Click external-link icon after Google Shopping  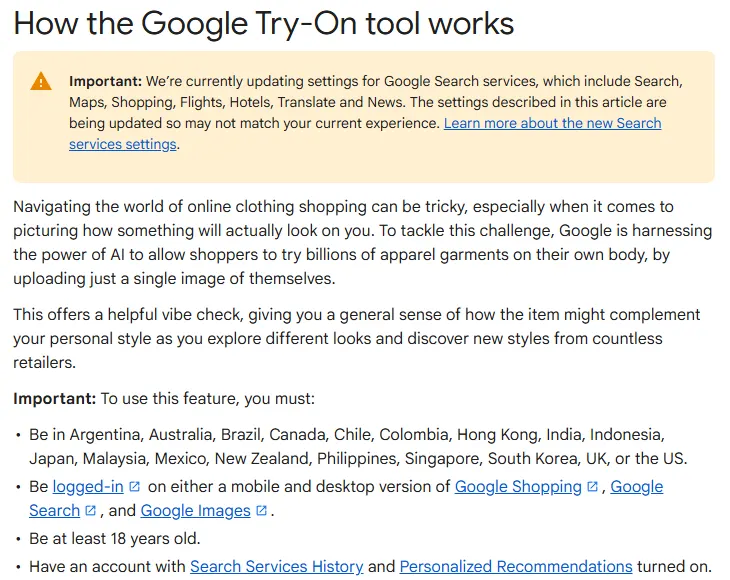click(x=592, y=486)
